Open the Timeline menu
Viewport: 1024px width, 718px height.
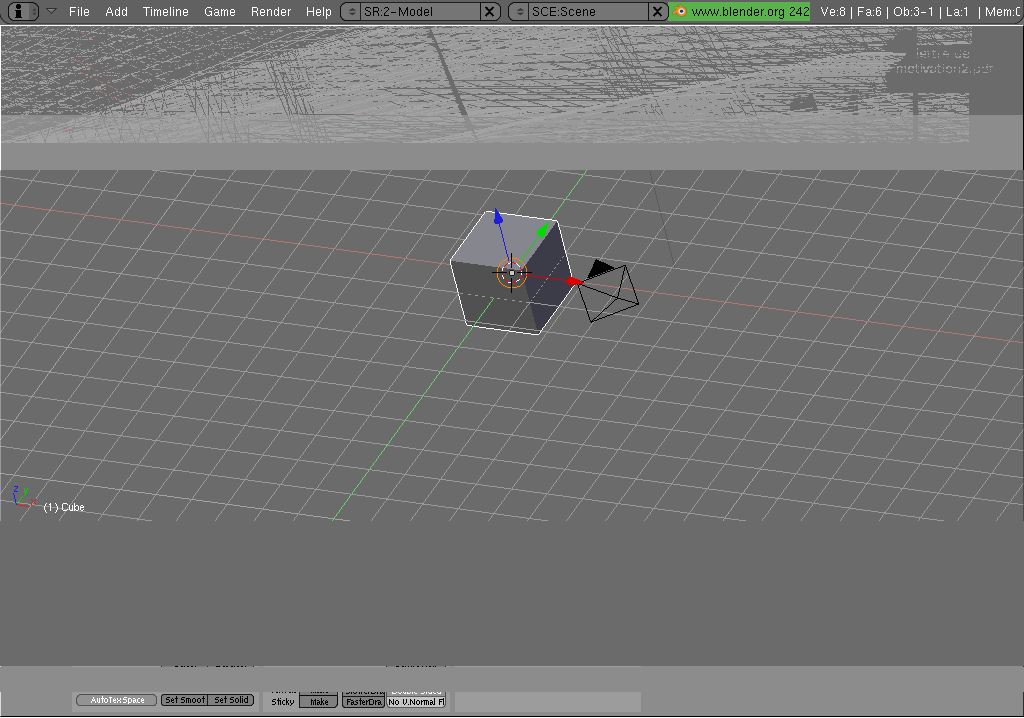pyautogui.click(x=165, y=12)
